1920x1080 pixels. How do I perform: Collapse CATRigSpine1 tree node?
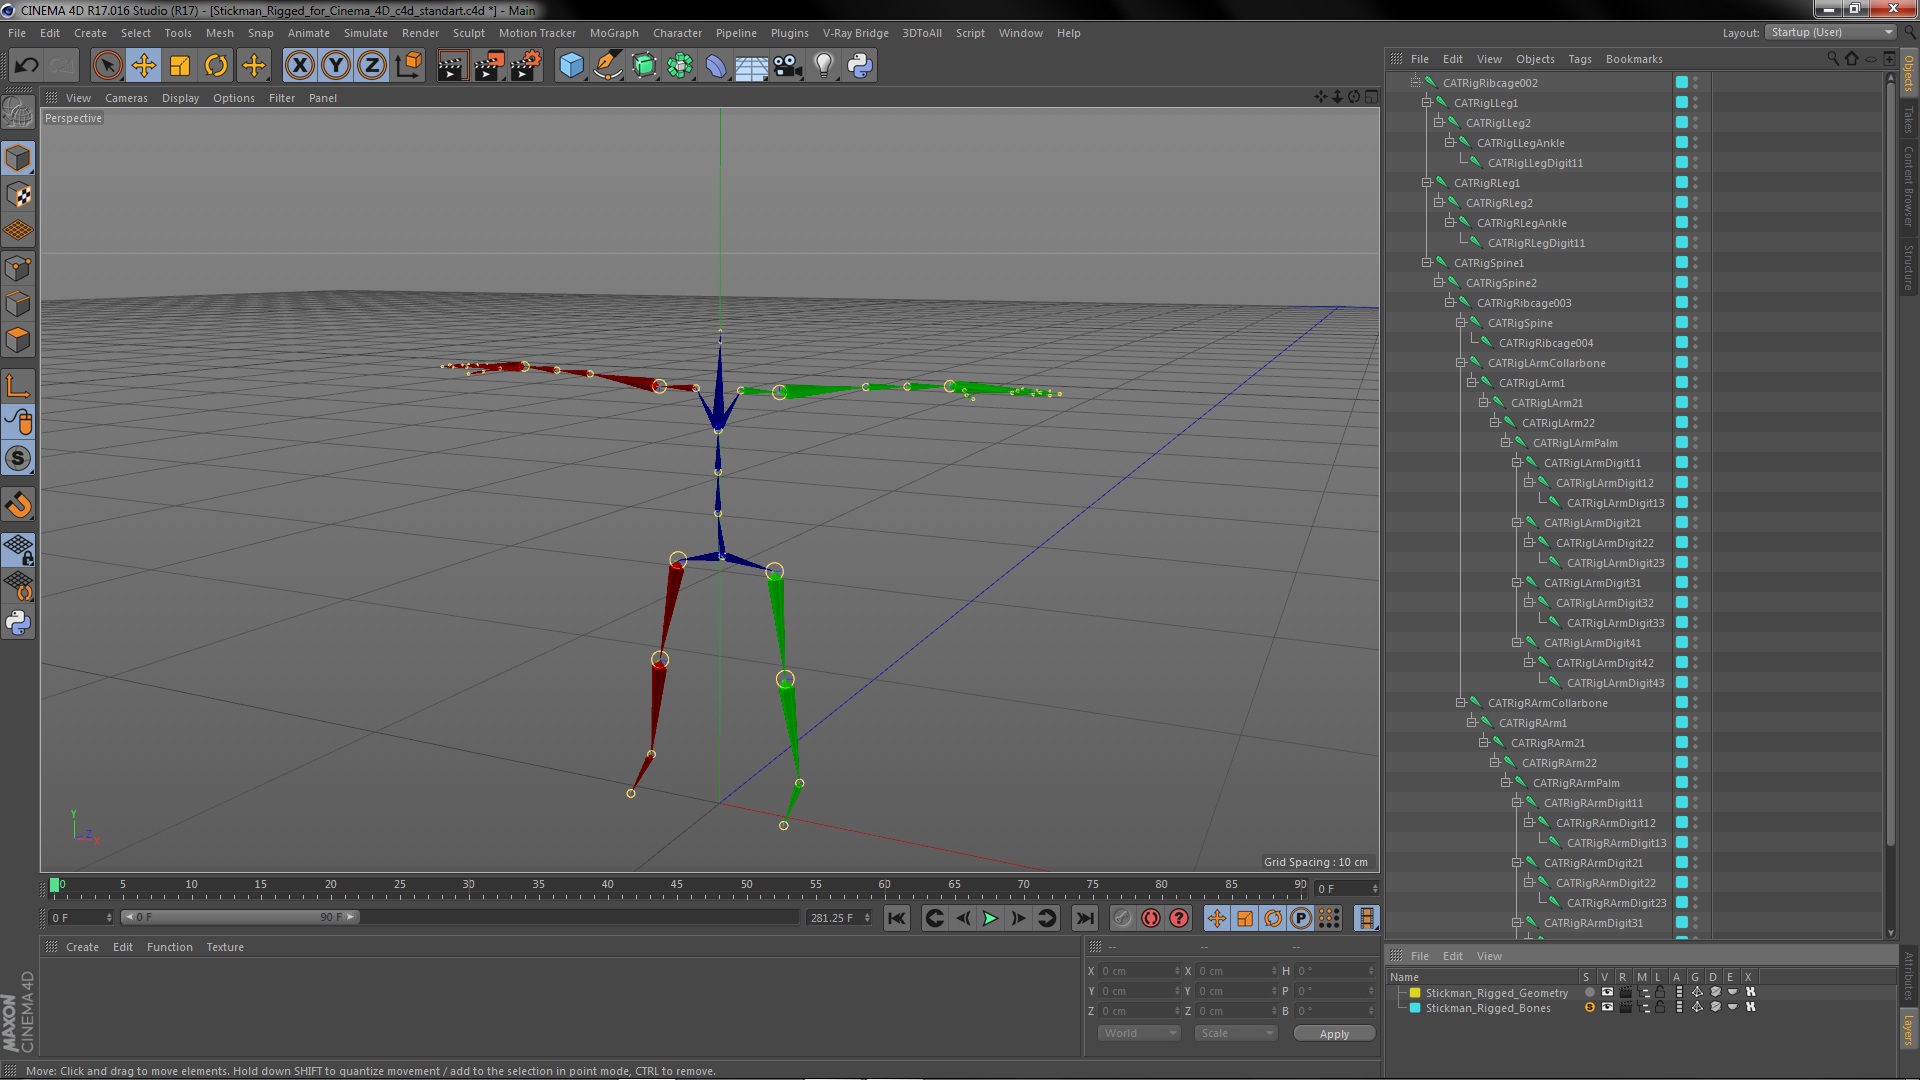click(1427, 262)
